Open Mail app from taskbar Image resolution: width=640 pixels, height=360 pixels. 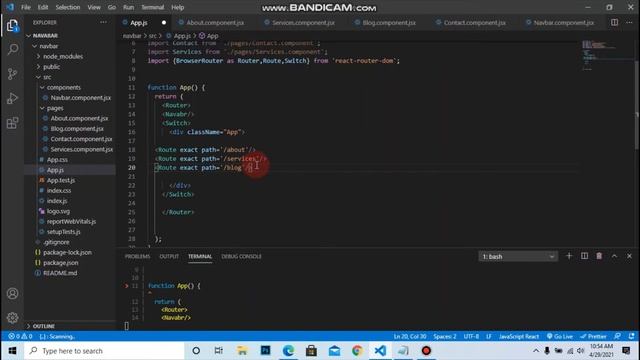[334, 351]
